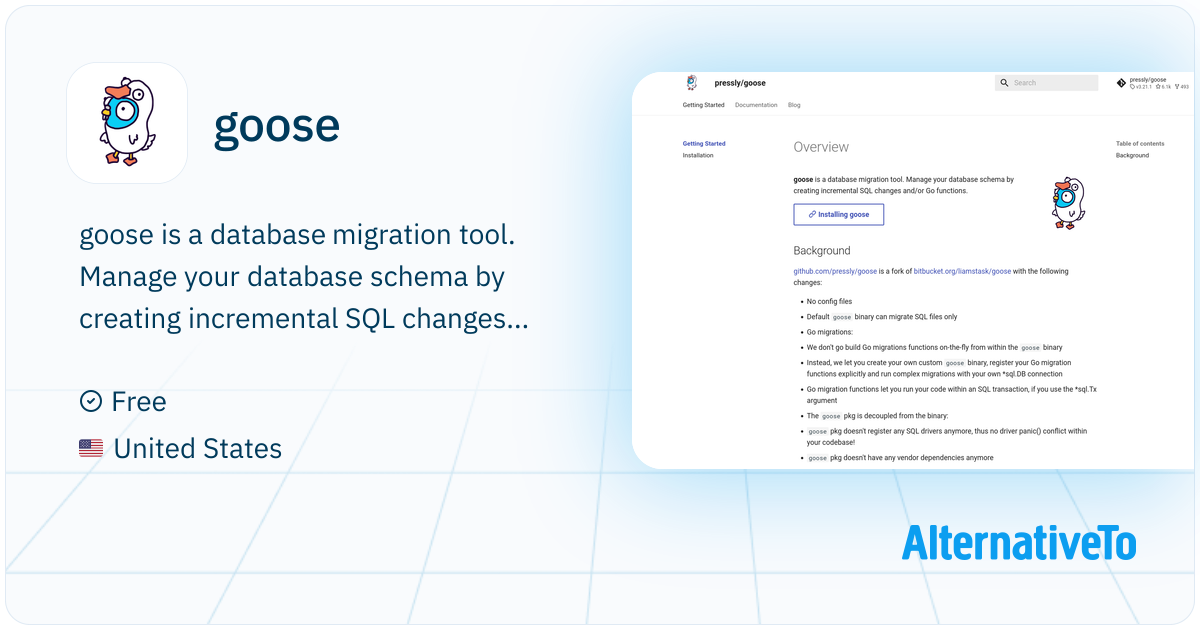Jump to Background in table of contents
This screenshot has width=1200, height=630.
pos(1133,156)
